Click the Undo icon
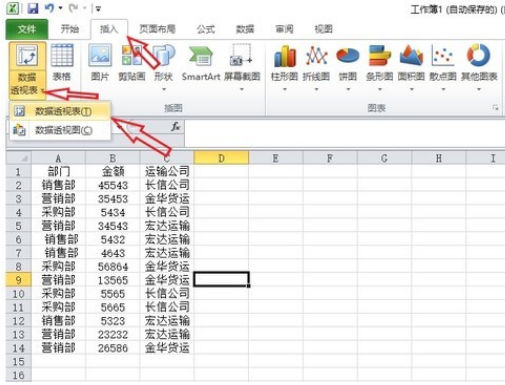The width and height of the screenshot is (505, 385). 49,8
